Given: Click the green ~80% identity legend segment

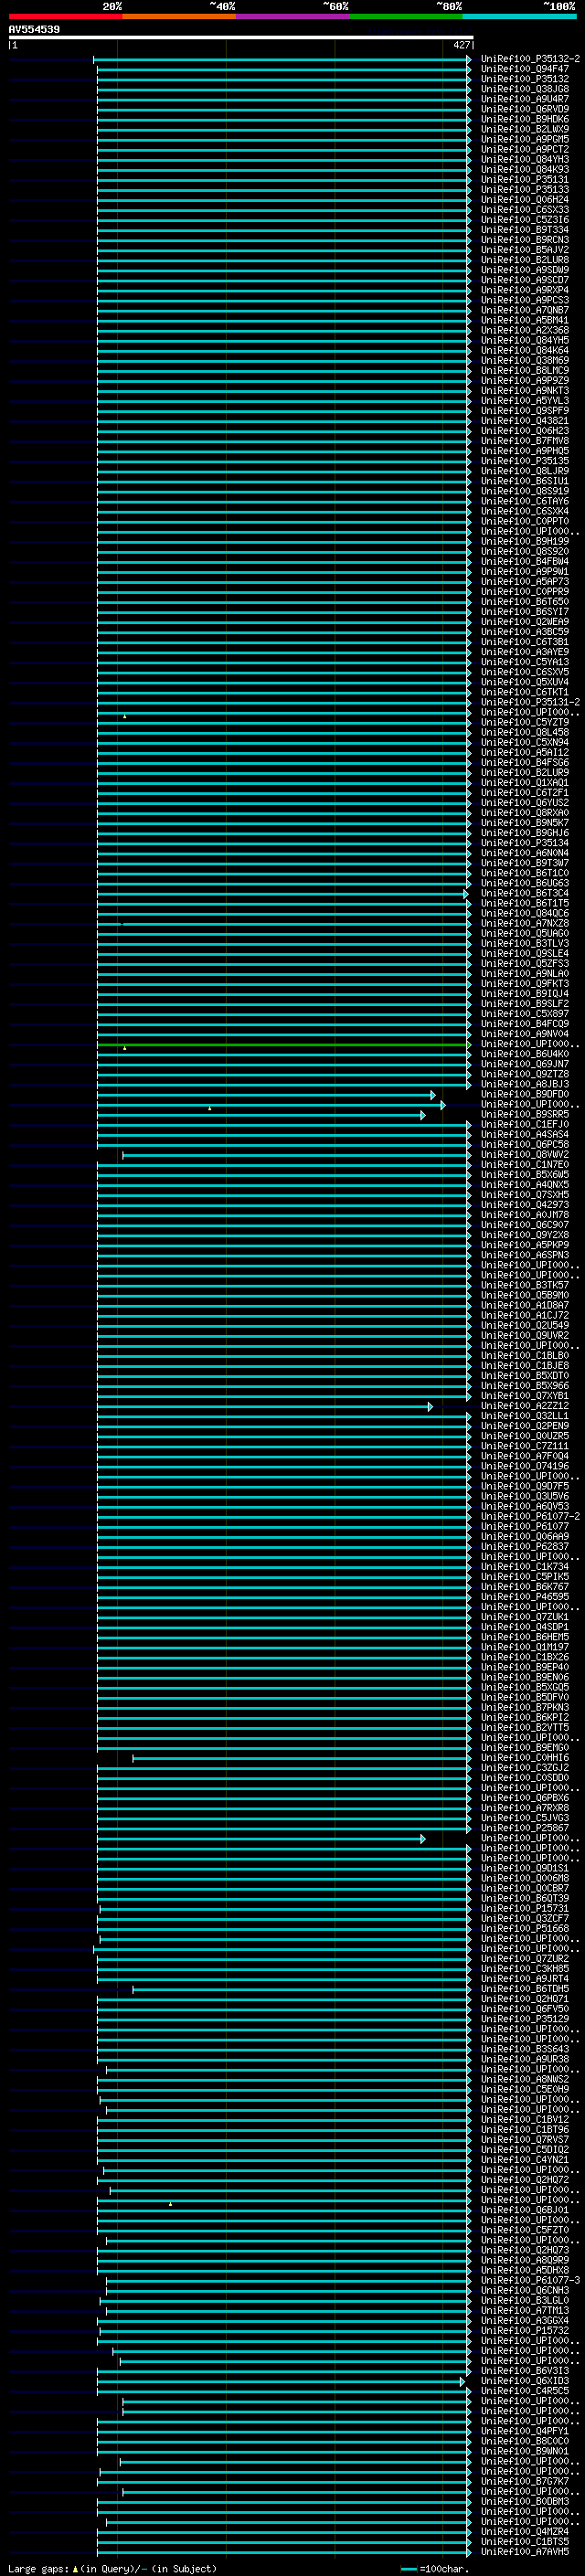Looking at the screenshot, I should pyautogui.click(x=406, y=16).
